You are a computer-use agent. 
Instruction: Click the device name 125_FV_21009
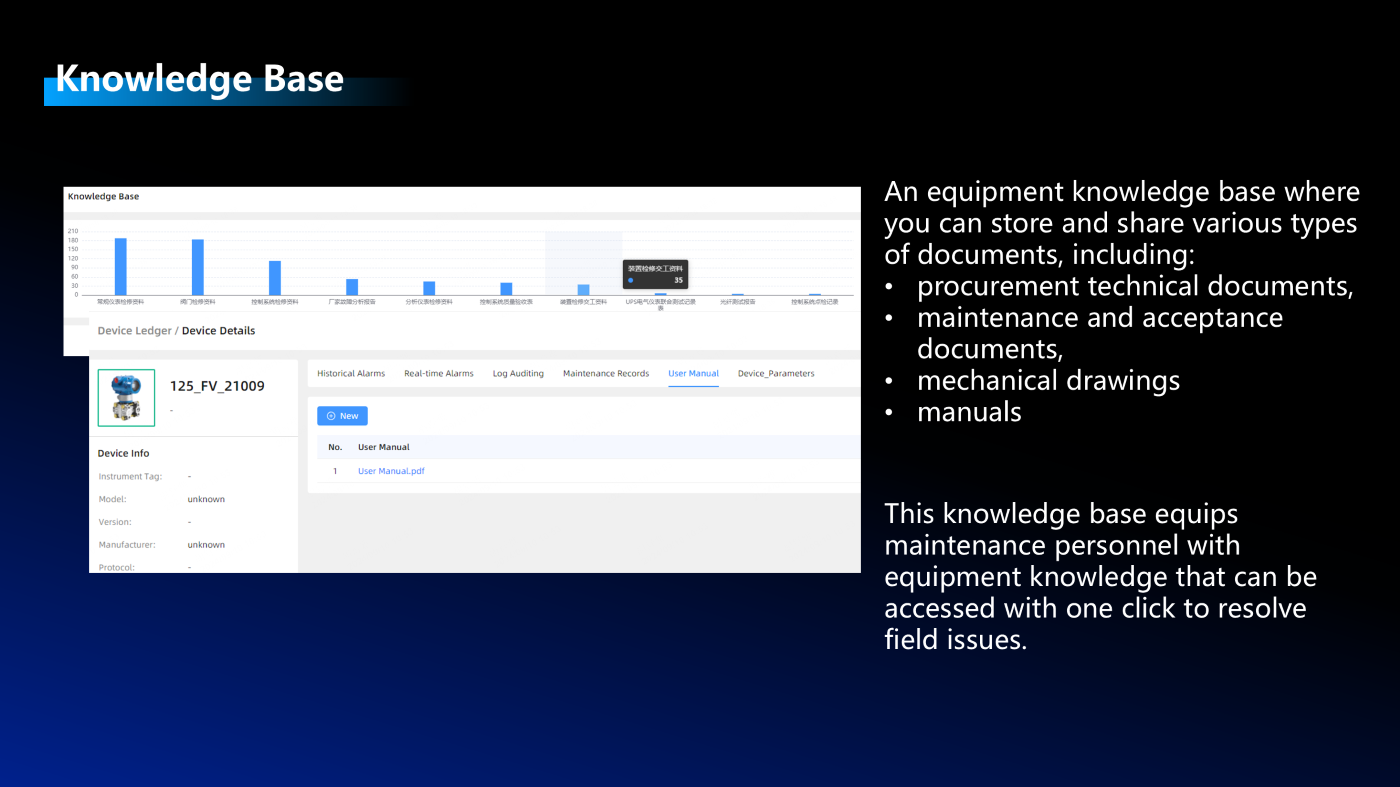(x=217, y=386)
